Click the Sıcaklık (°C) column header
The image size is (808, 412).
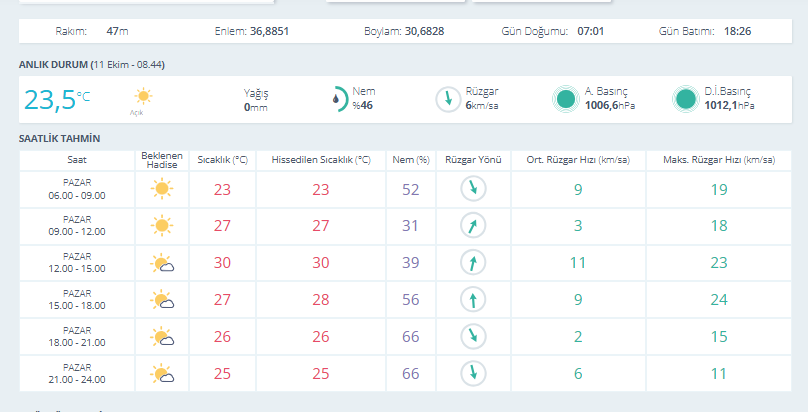(x=223, y=160)
